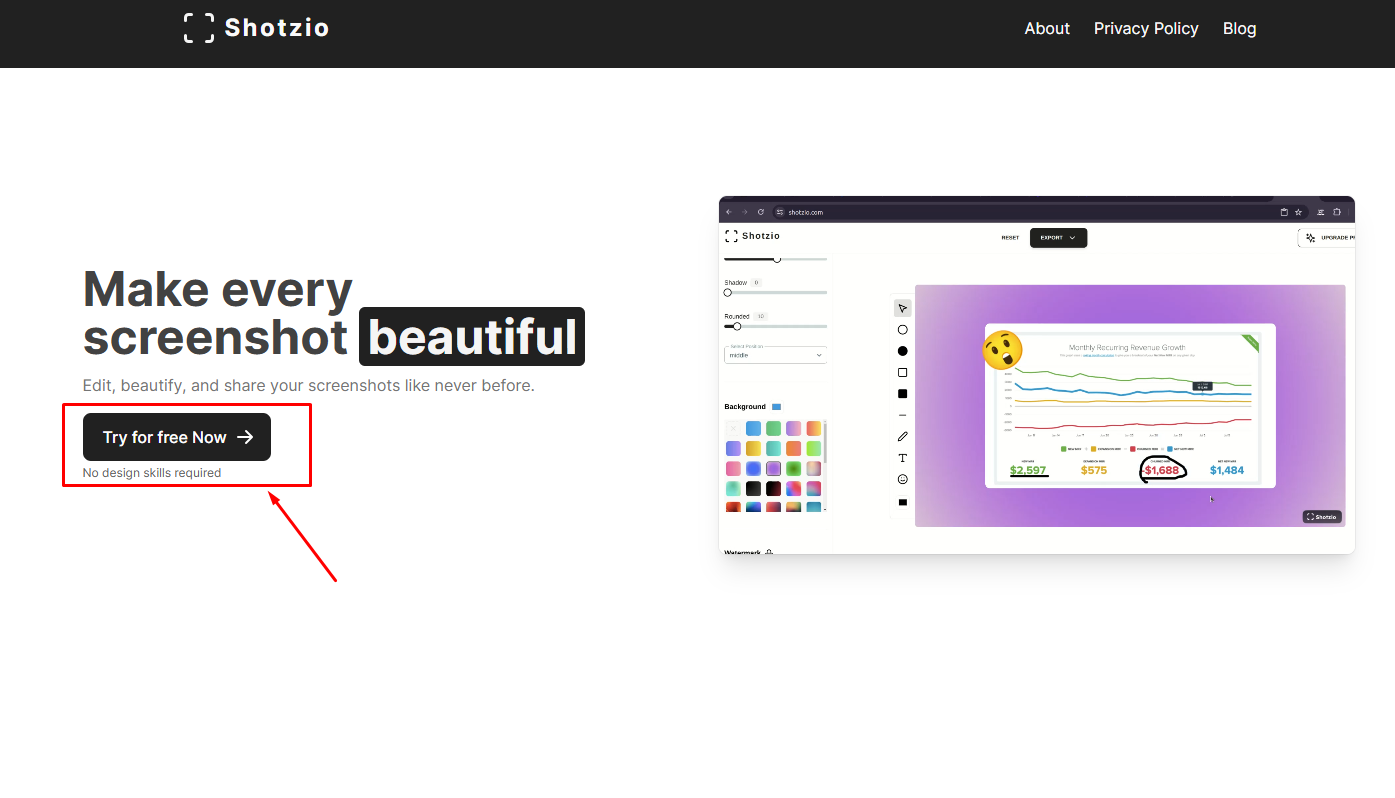
Task: Click the black drawing color box below the emoji tool
Action: [x=902, y=502]
